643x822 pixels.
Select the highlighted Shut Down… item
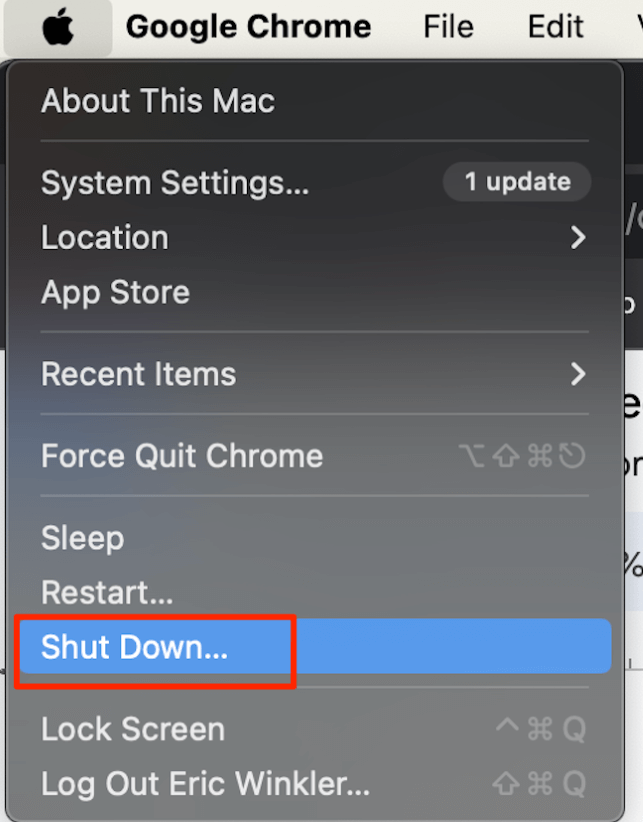[314, 646]
